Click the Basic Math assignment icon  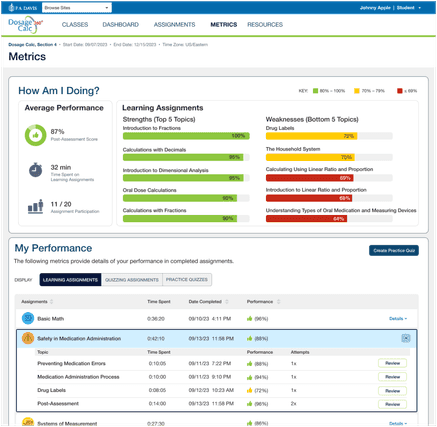[x=28, y=318]
